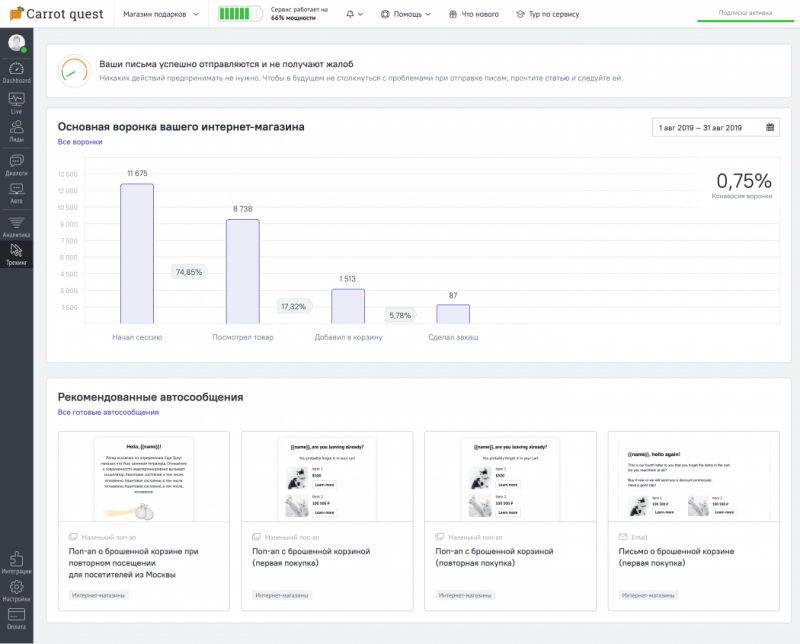
Task: Select Трекинг (Tracking) in sidebar
Action: click(16, 254)
